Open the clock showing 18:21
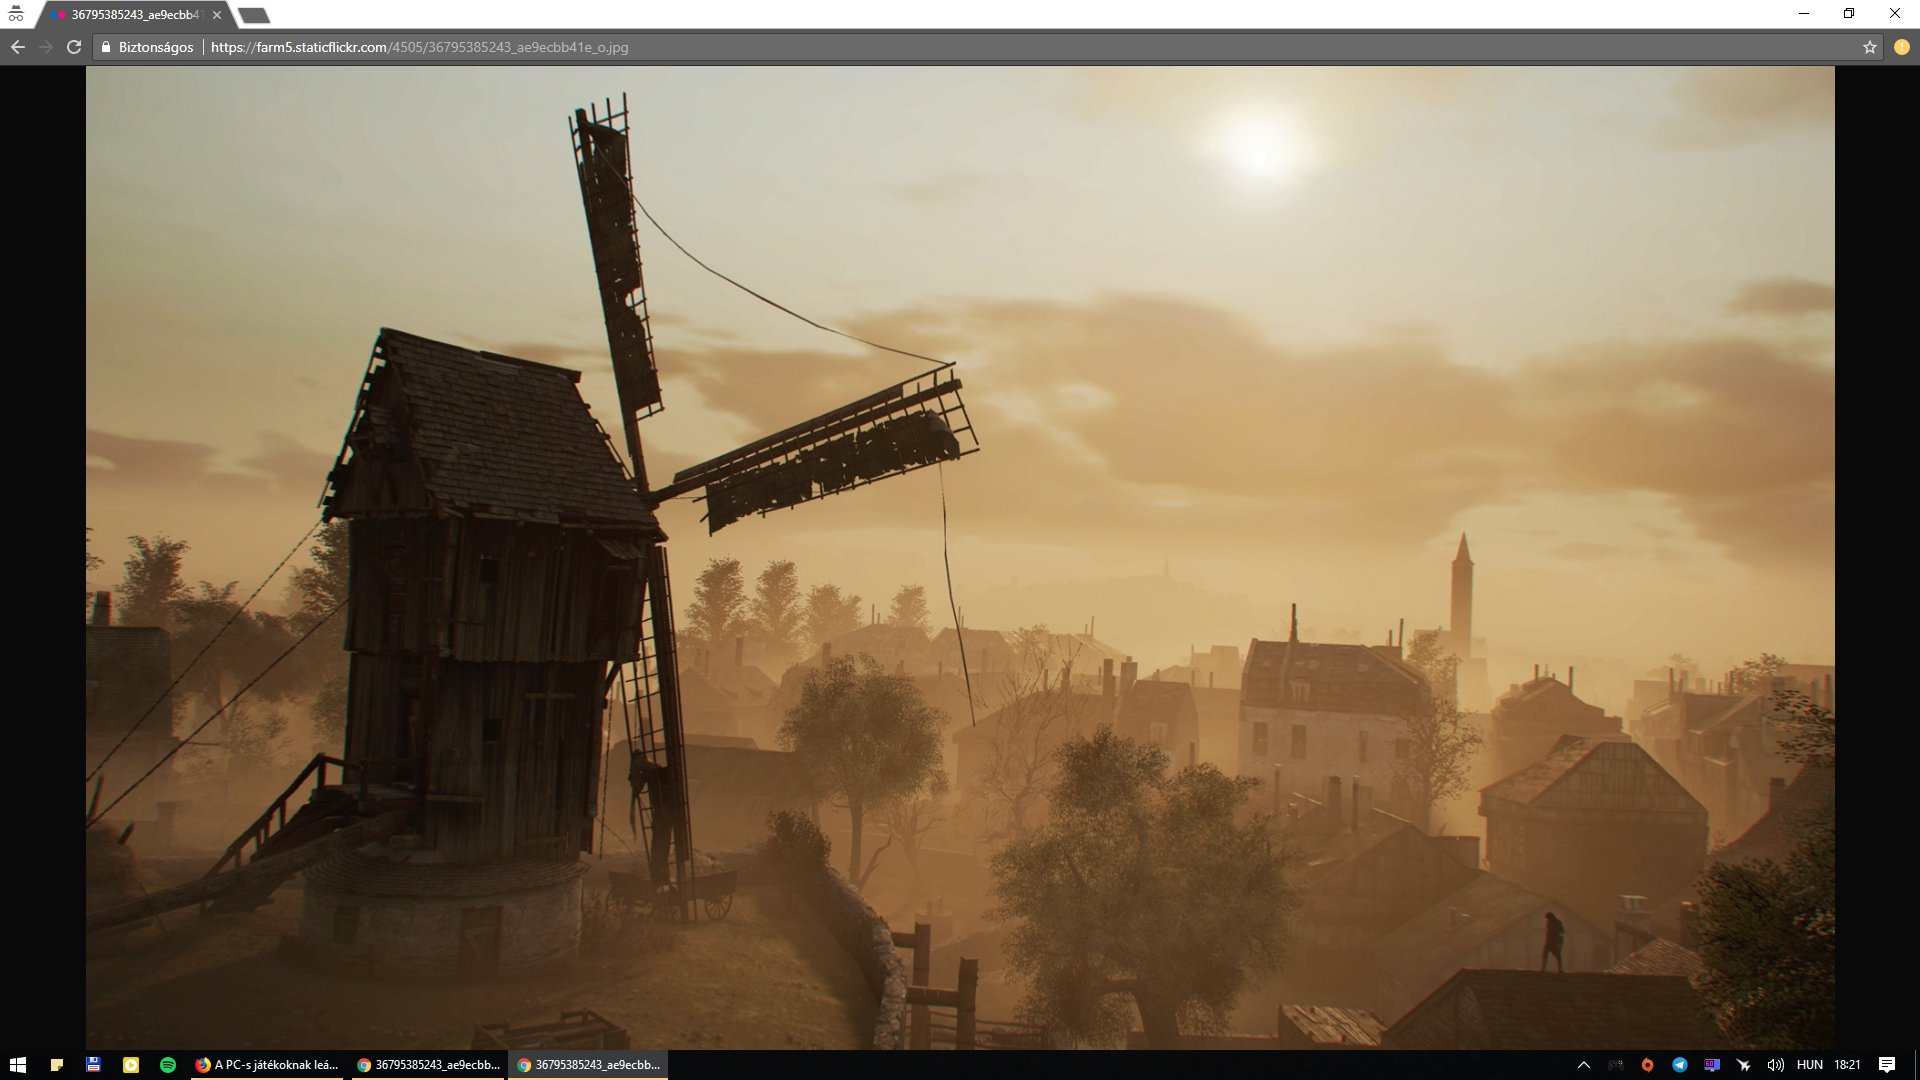Viewport: 1920px width, 1080px height. [1847, 1065]
